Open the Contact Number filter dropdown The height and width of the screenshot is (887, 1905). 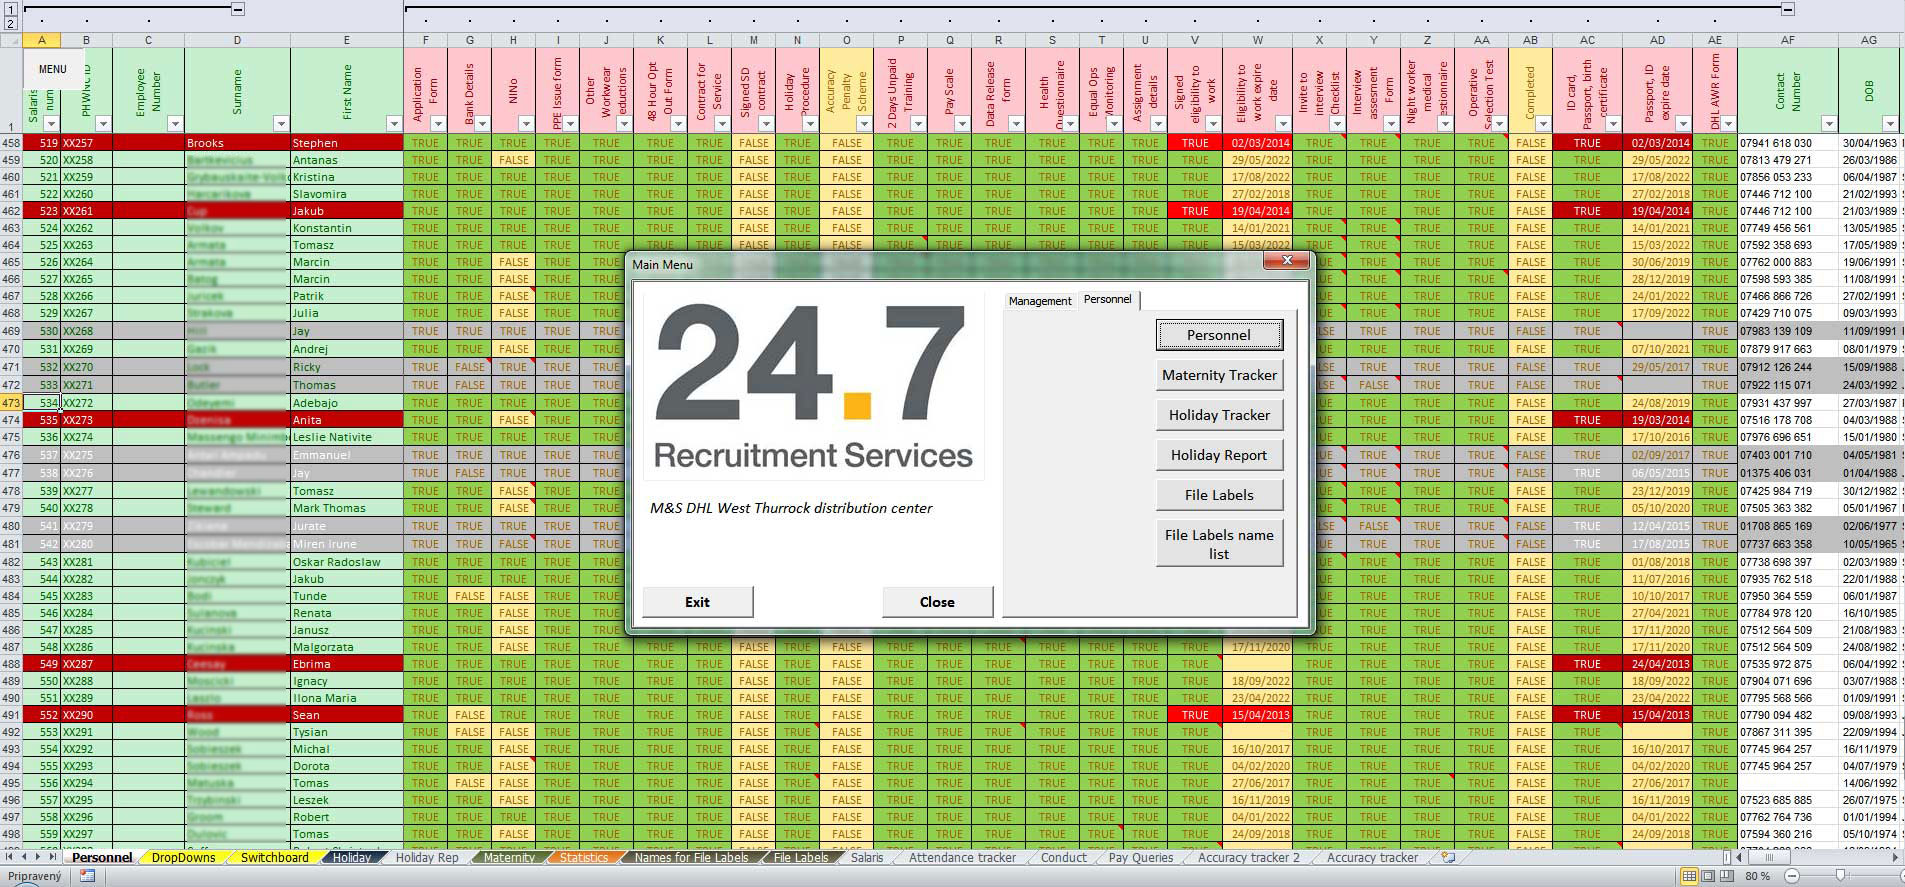coord(1829,124)
